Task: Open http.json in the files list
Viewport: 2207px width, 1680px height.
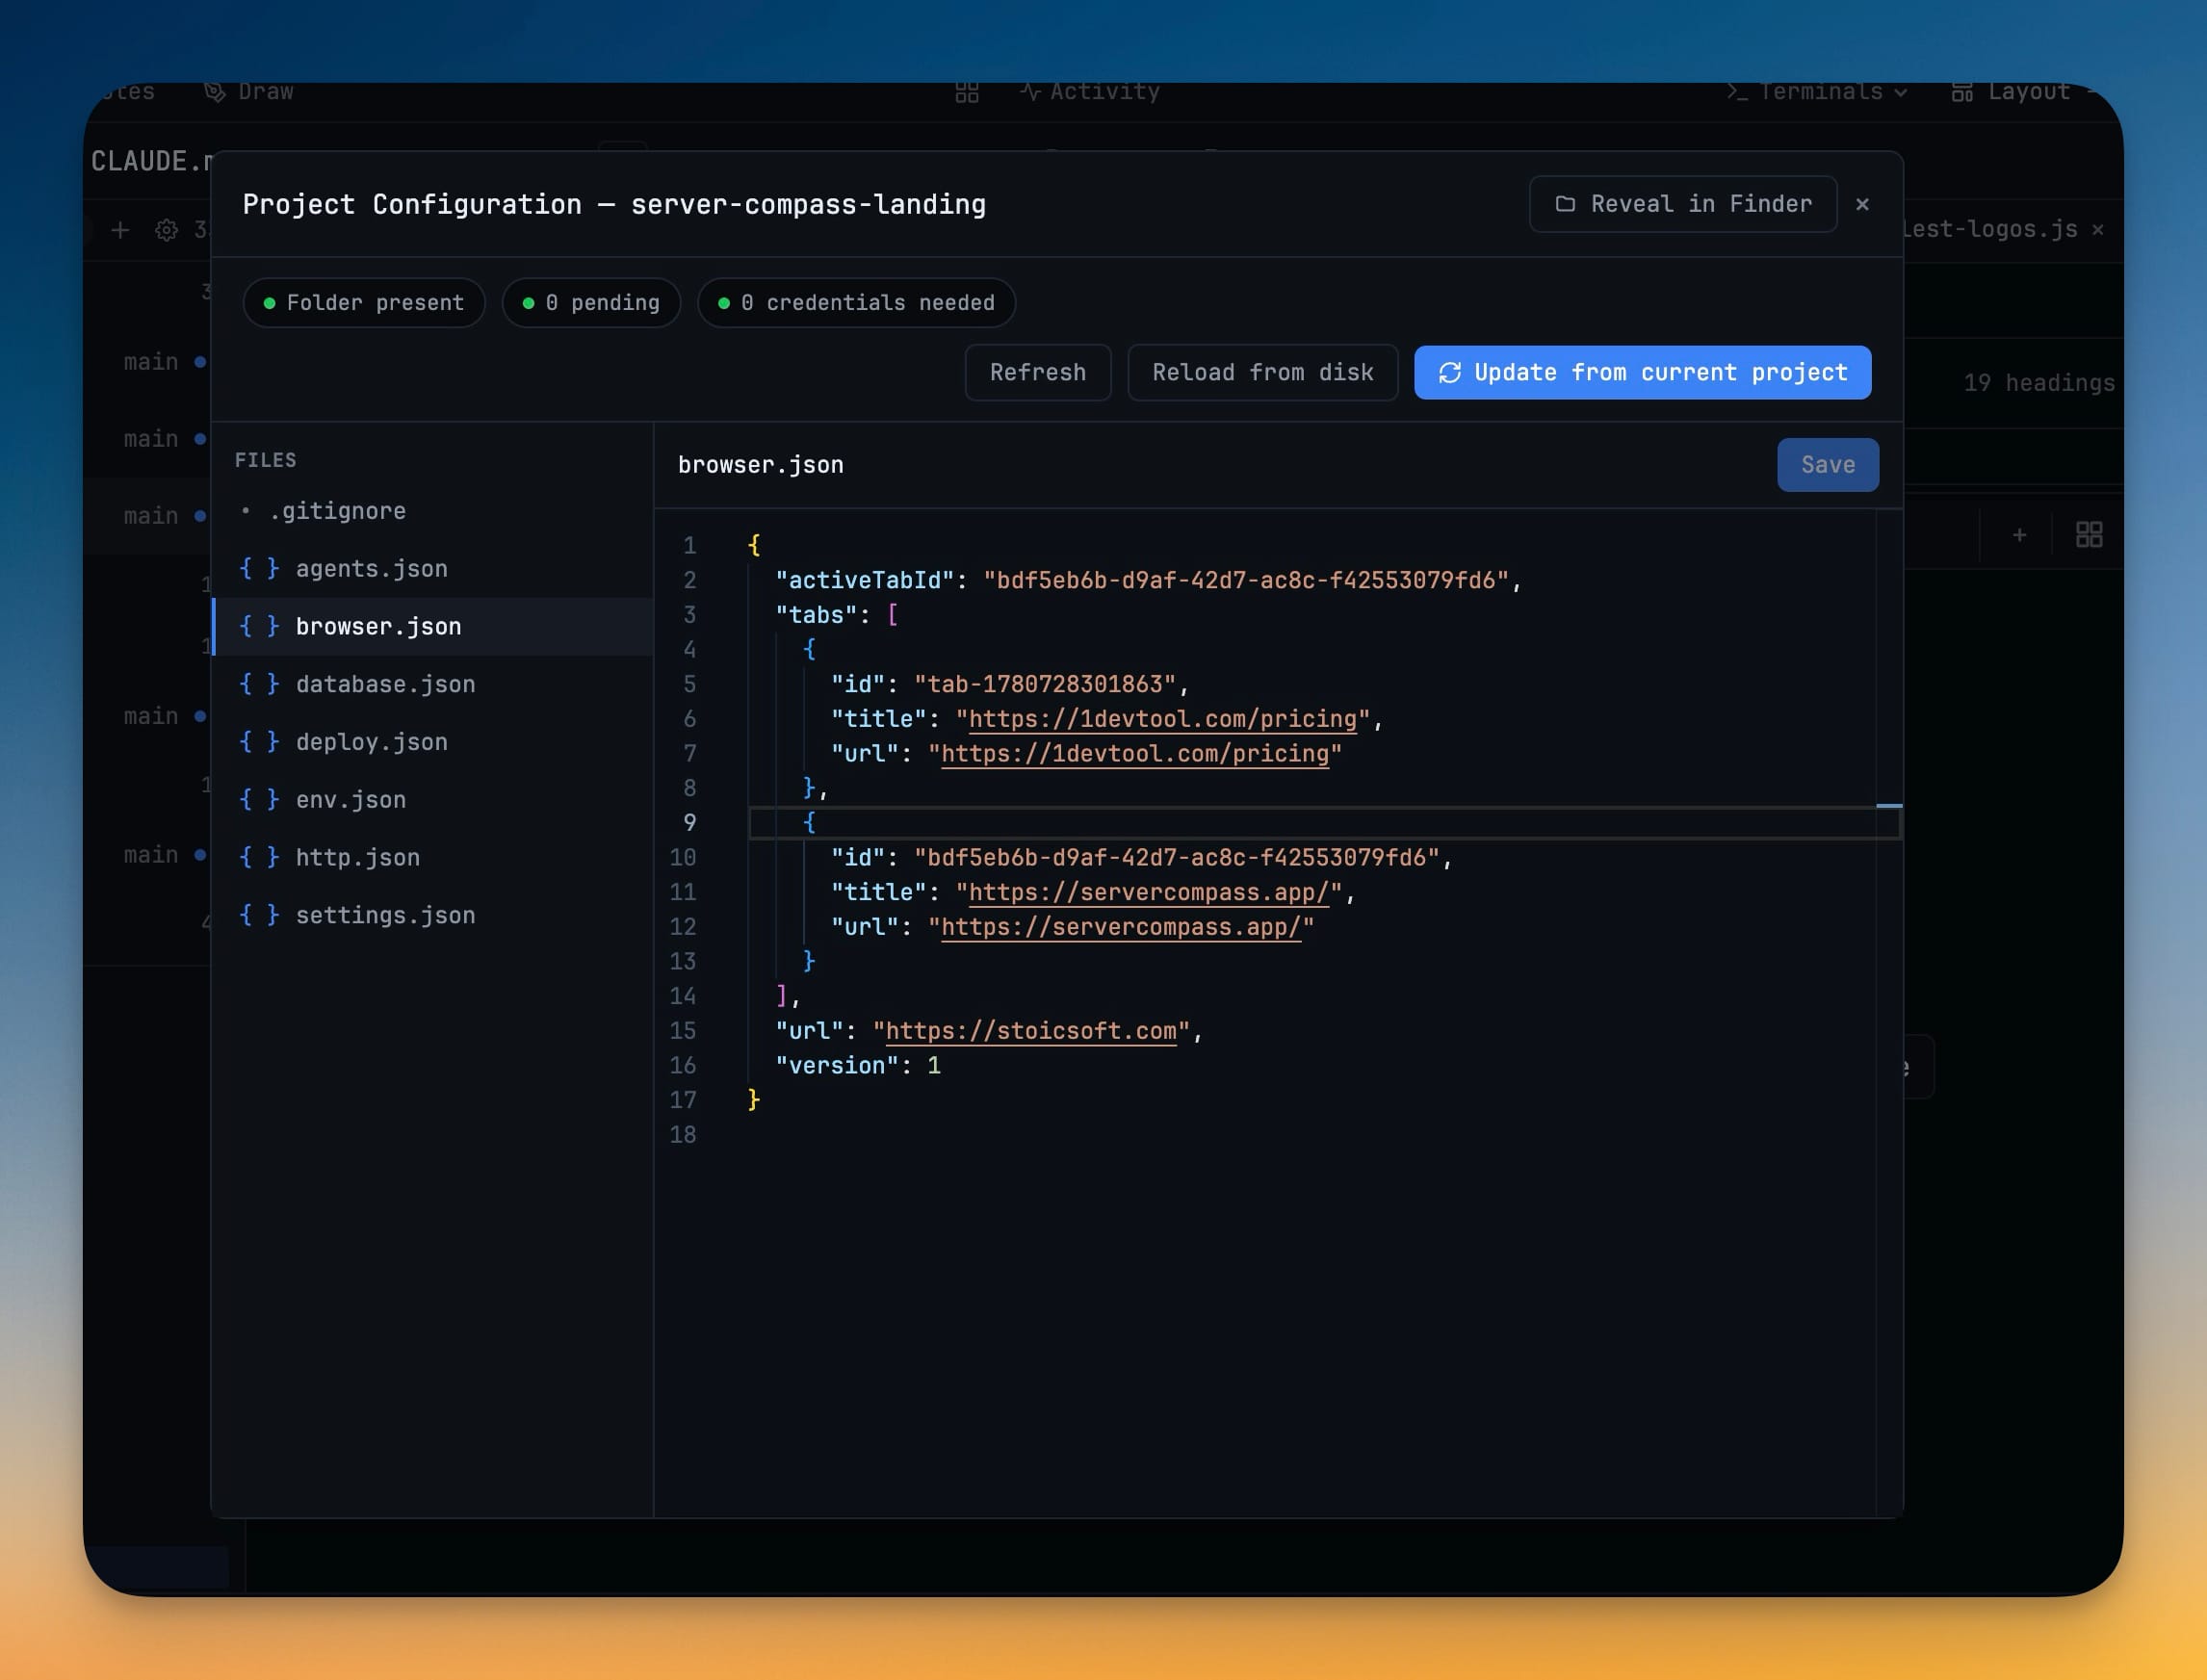Action: pyautogui.click(x=432, y=857)
